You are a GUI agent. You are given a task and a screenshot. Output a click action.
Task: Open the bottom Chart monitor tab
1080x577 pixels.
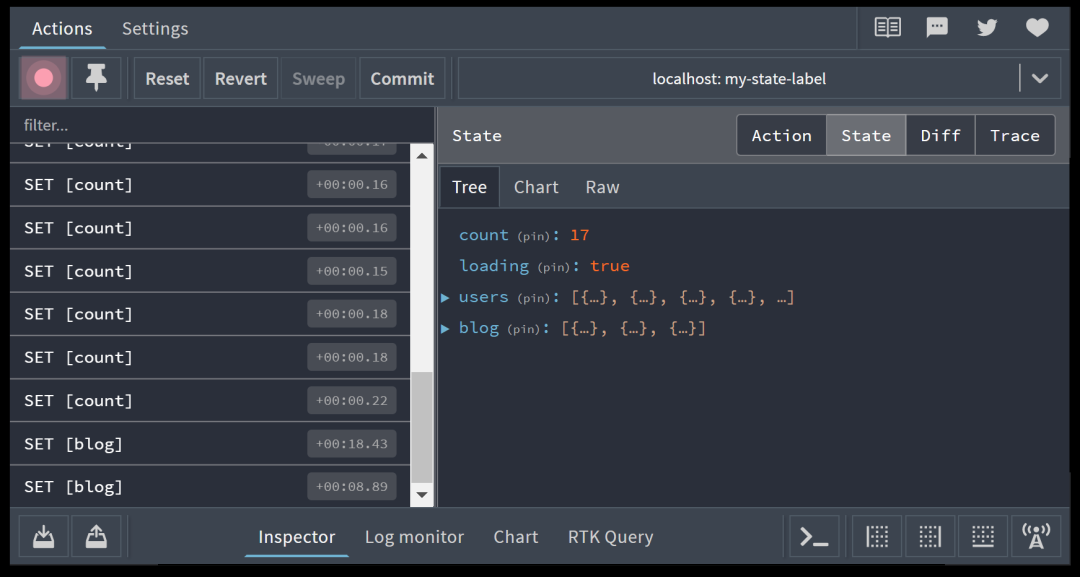coord(516,536)
